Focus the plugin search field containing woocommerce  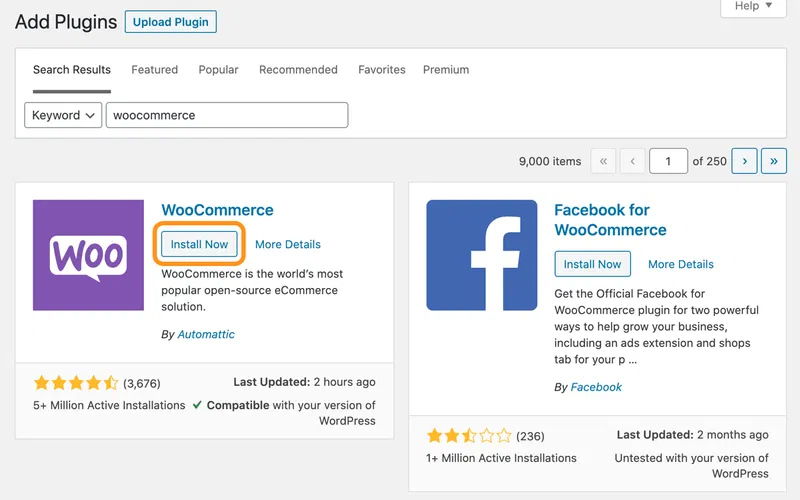227,115
